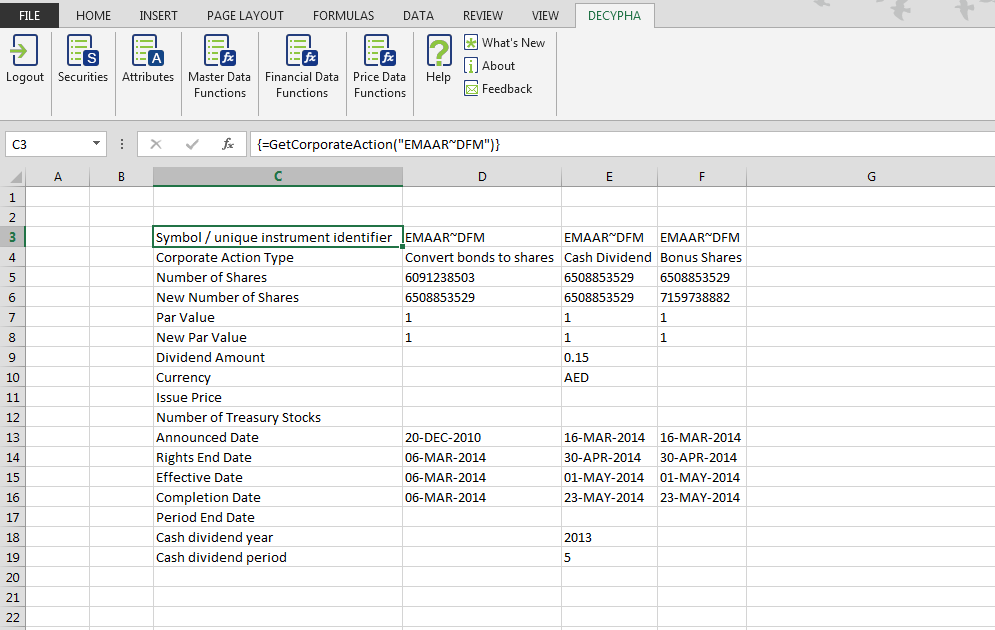Open the Attributes icon button
The height and width of the screenshot is (630, 995).
[x=148, y=51]
